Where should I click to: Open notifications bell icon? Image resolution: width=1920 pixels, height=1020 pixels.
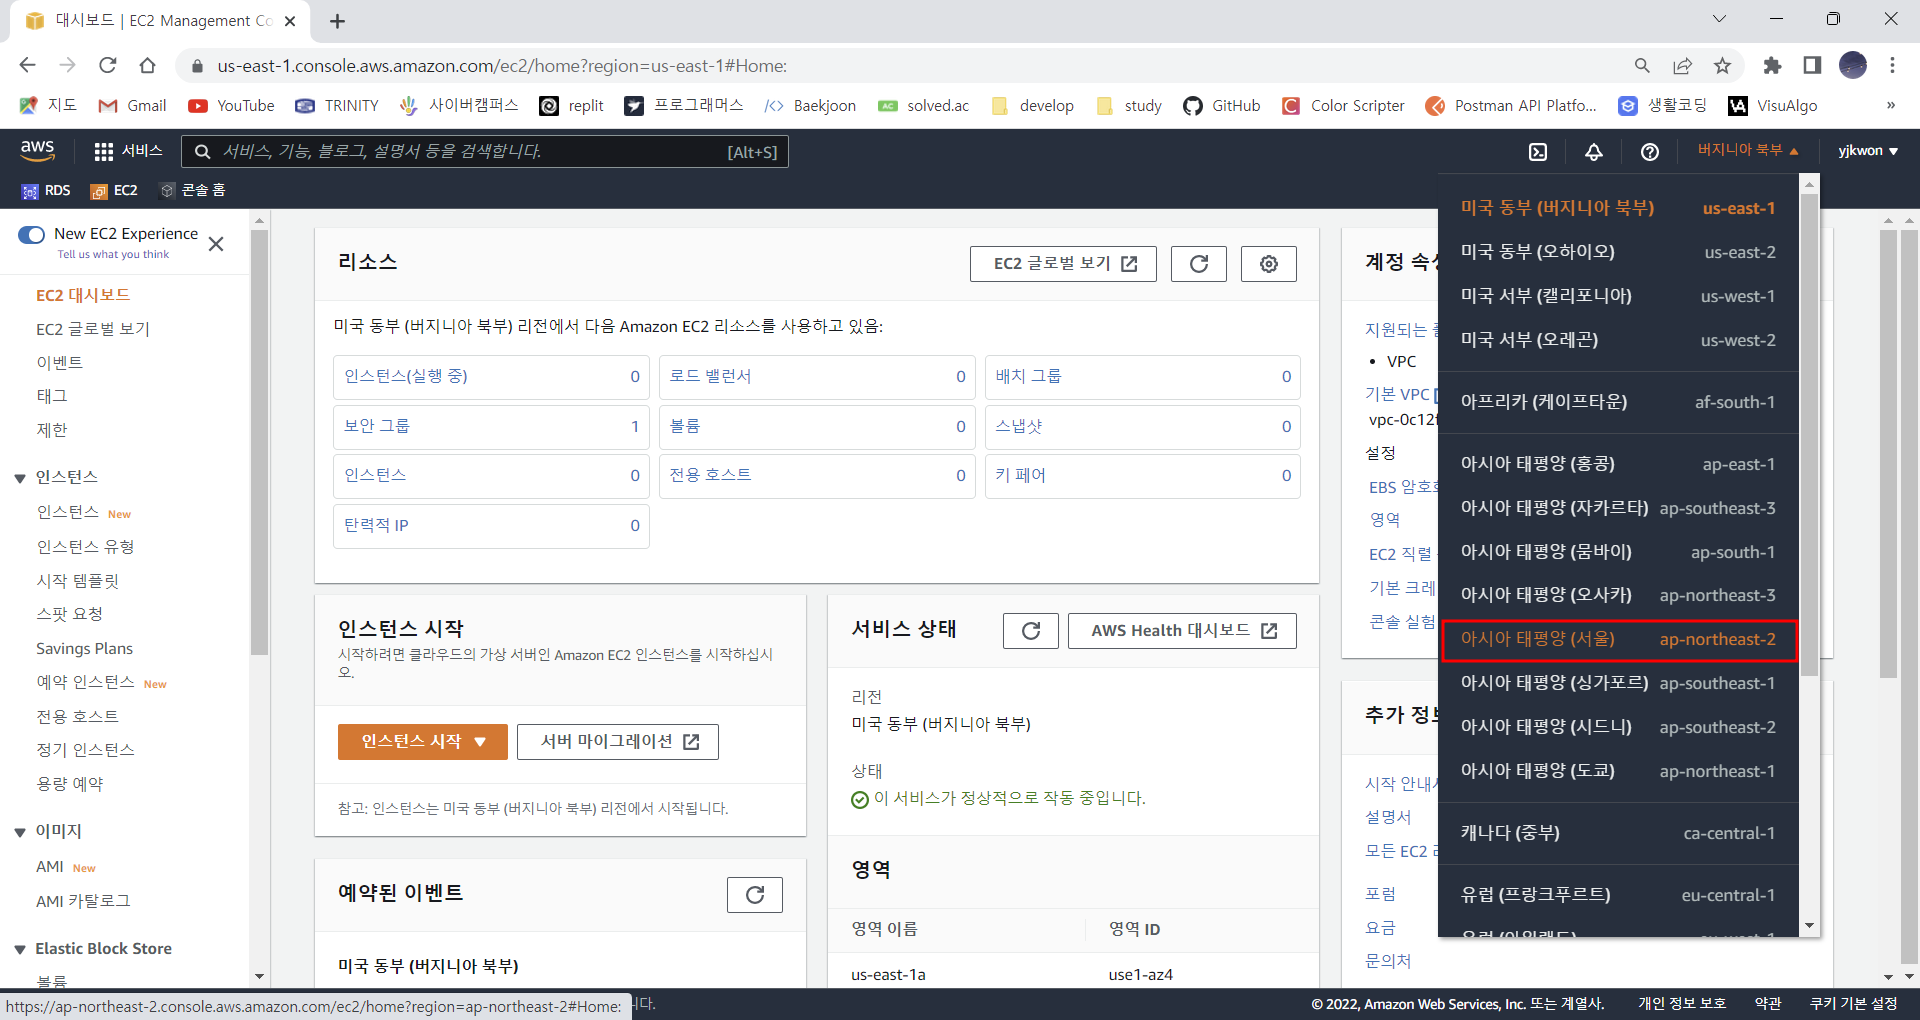coord(1594,152)
